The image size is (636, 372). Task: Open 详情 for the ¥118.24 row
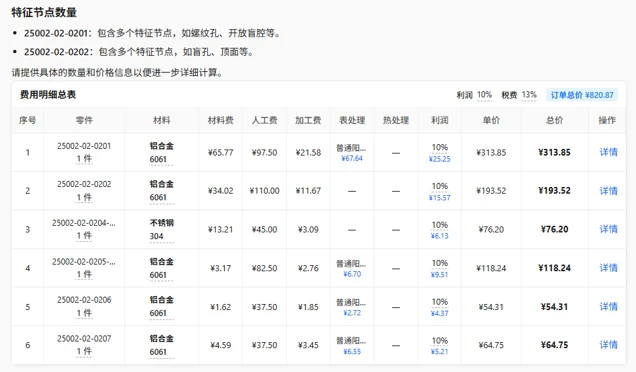(x=608, y=268)
